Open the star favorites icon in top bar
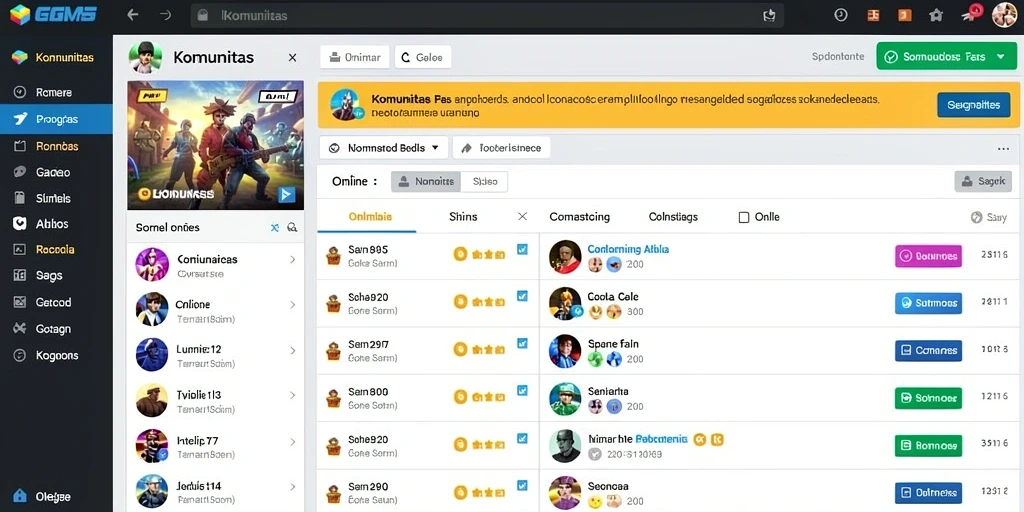 [x=936, y=15]
